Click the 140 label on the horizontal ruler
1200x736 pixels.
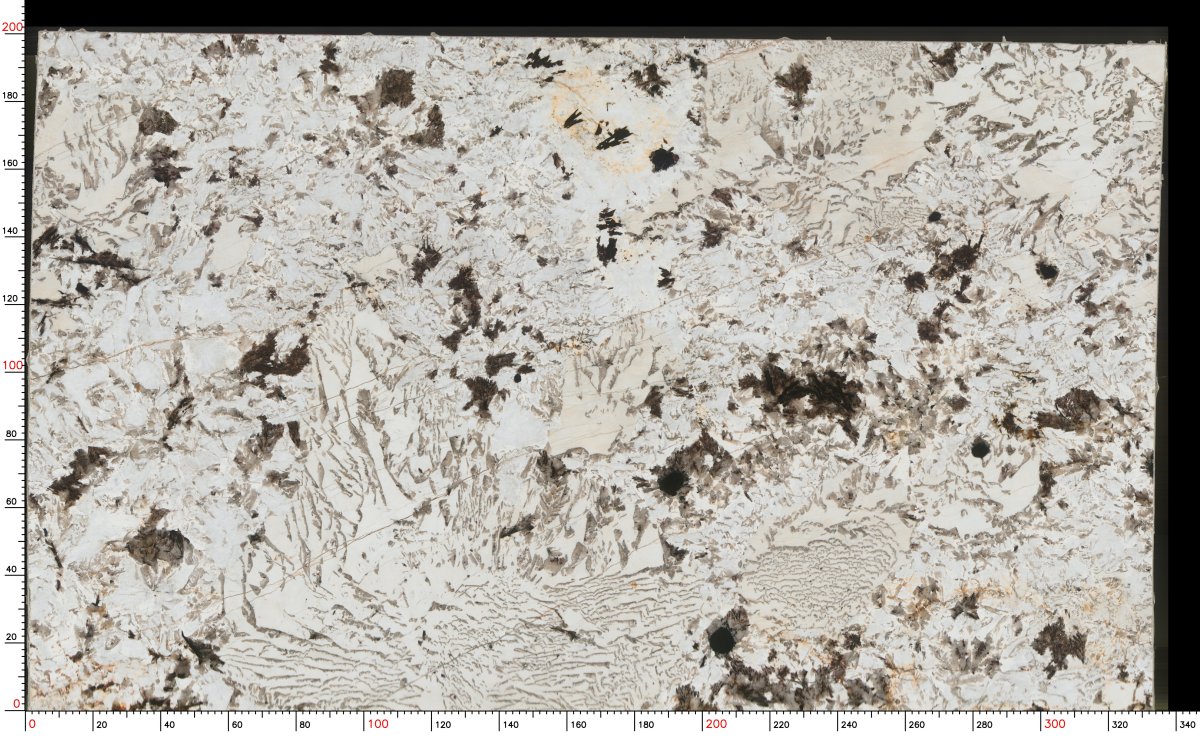pos(513,724)
